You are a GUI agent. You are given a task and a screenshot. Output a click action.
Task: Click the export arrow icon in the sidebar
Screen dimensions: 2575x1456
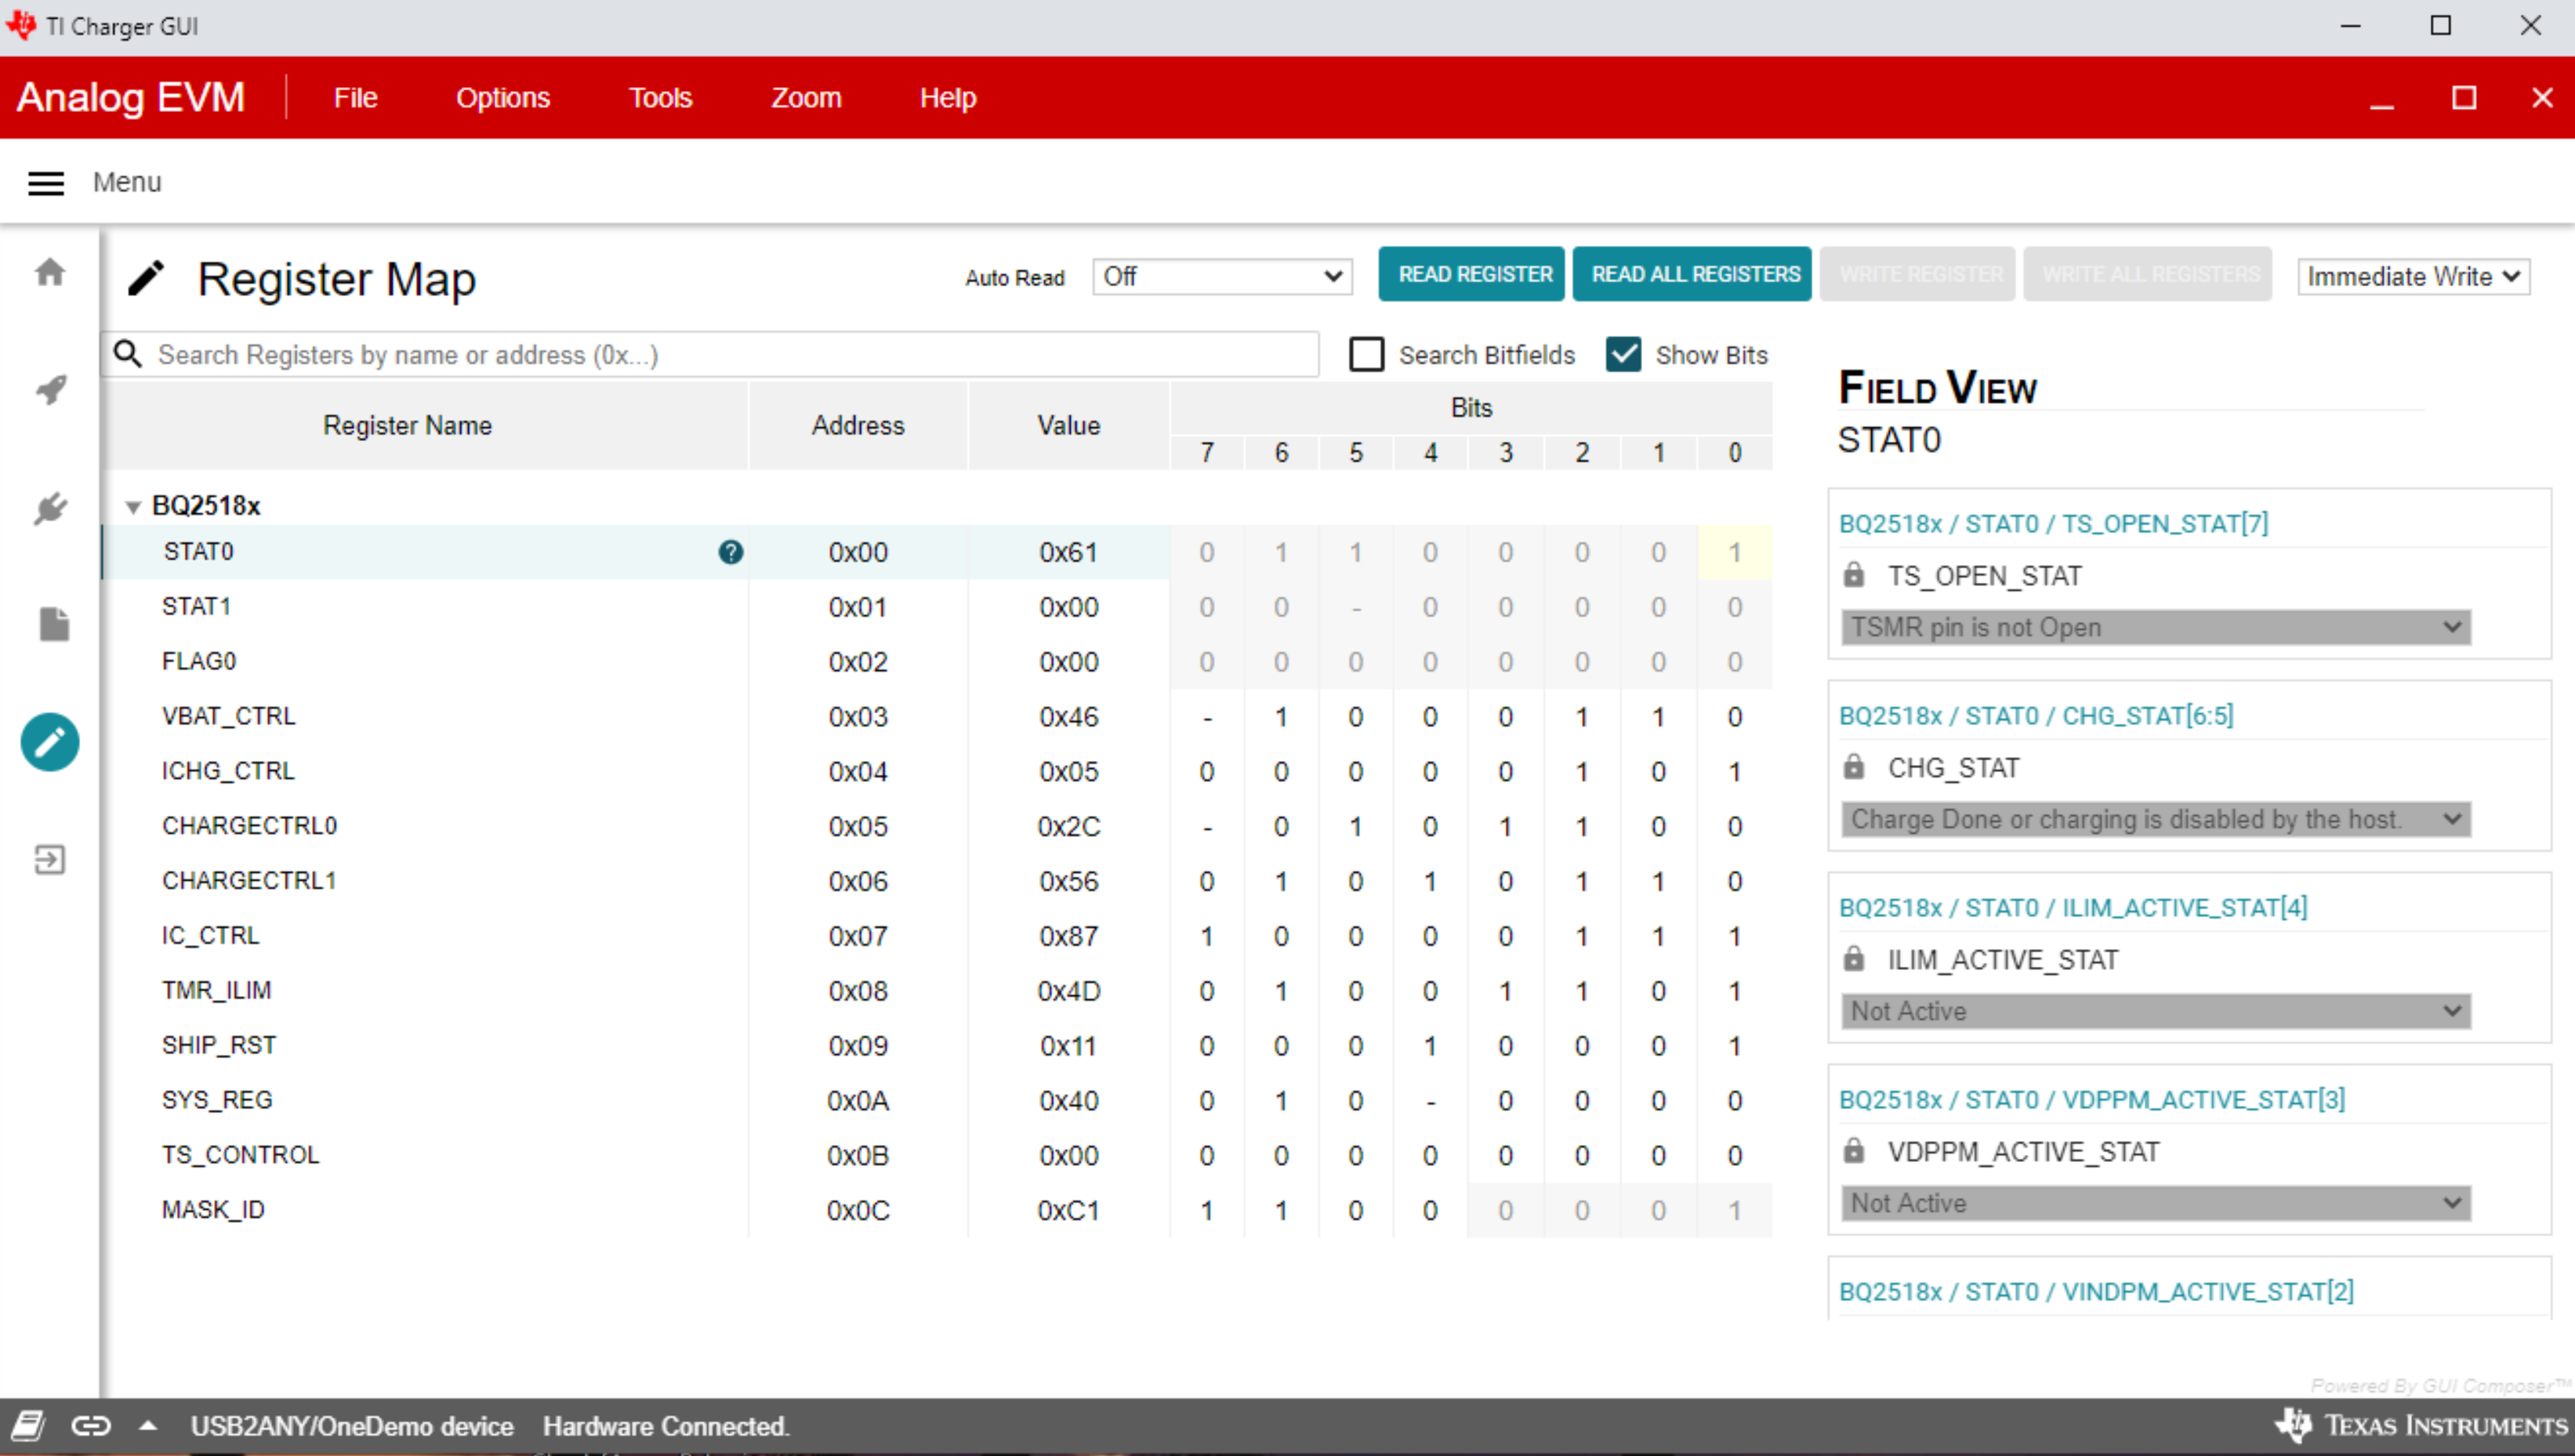50,859
